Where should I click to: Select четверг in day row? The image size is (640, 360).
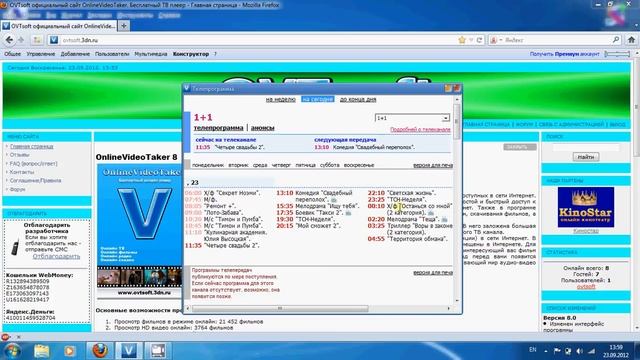(281, 165)
